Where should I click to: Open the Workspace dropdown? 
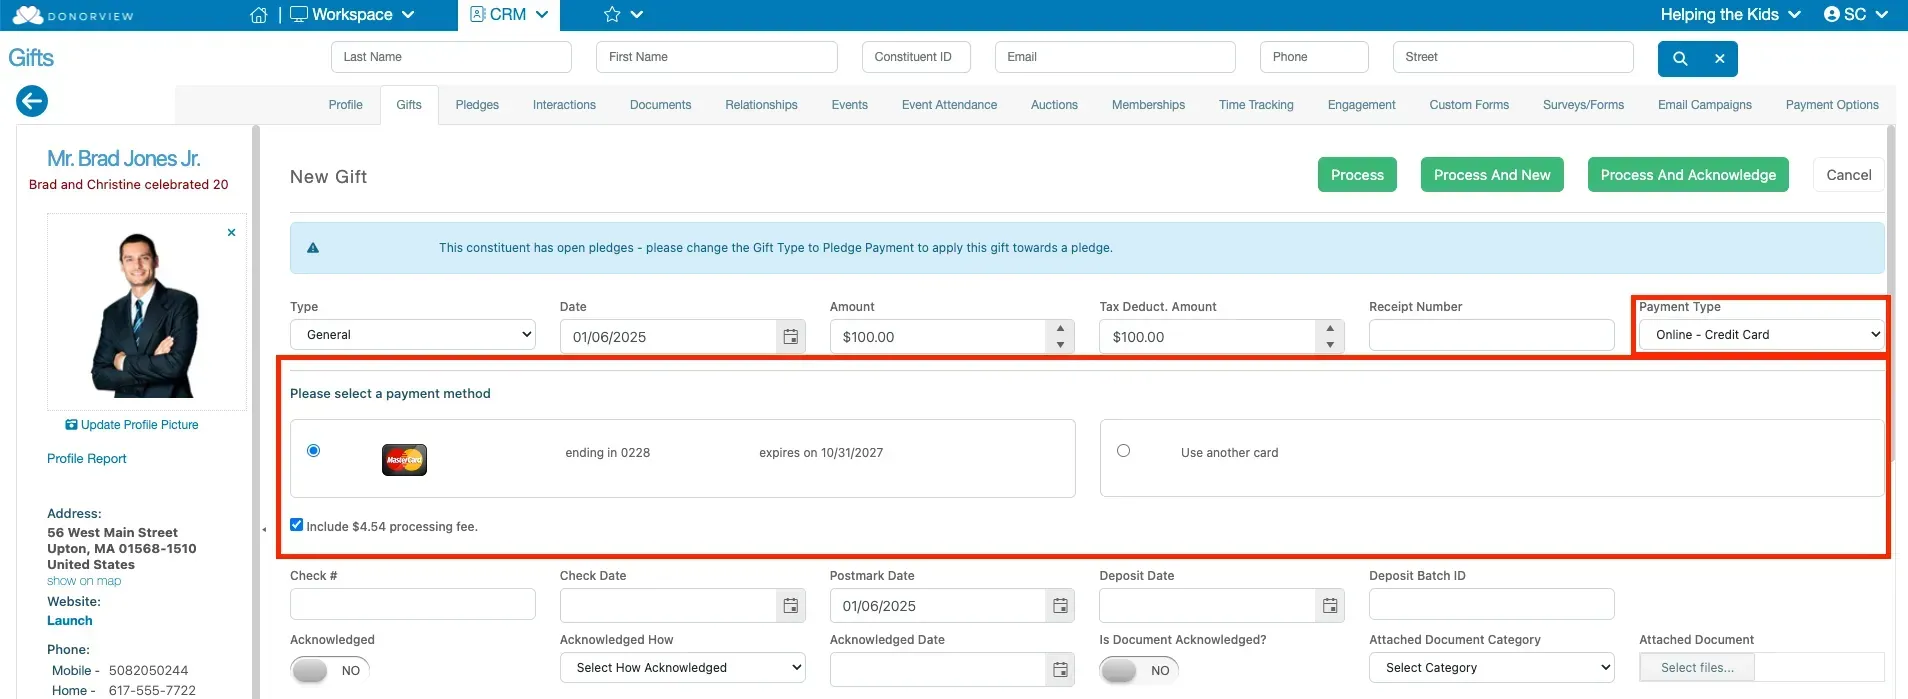(x=352, y=15)
